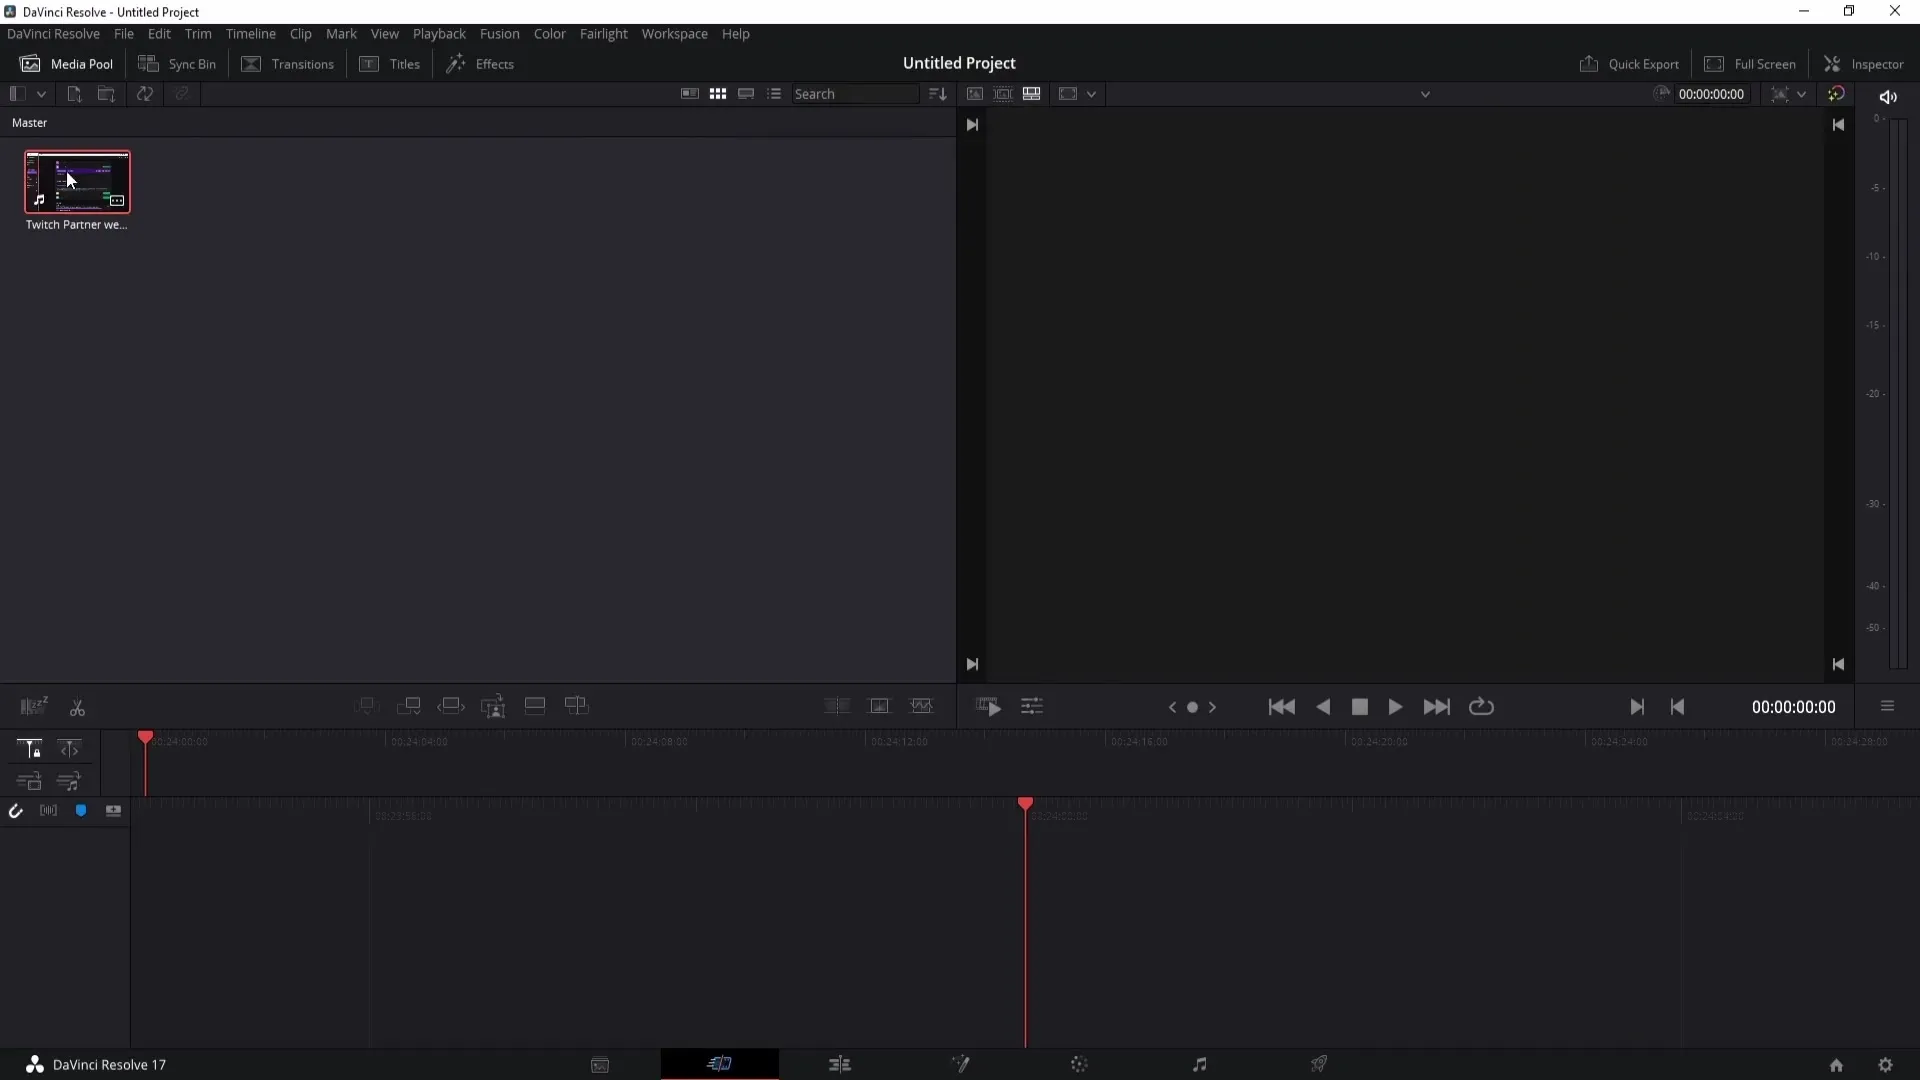Toggle the video-only edit mode
Image resolution: width=1920 pixels, height=1080 pixels.
29,781
